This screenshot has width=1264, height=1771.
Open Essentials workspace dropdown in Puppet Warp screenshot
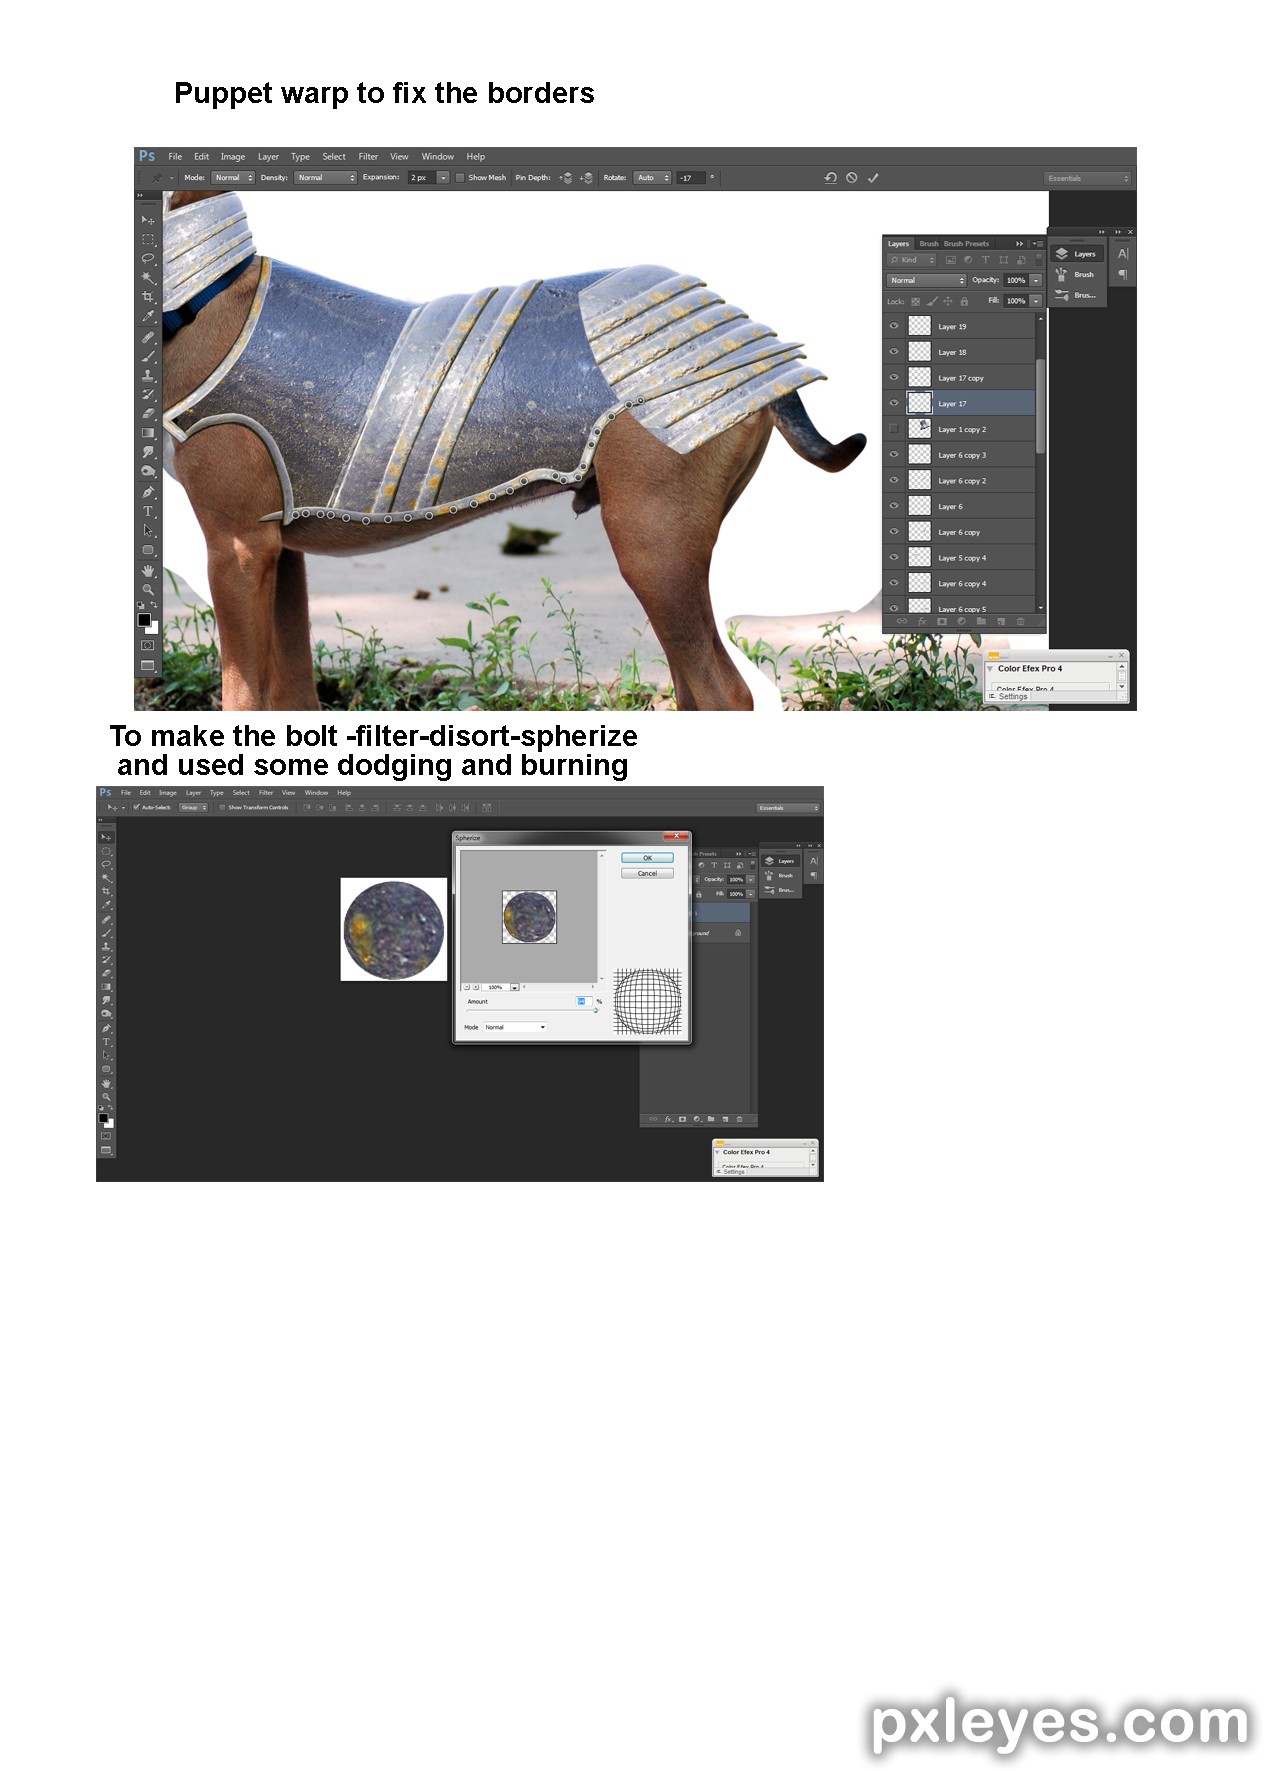1087,178
